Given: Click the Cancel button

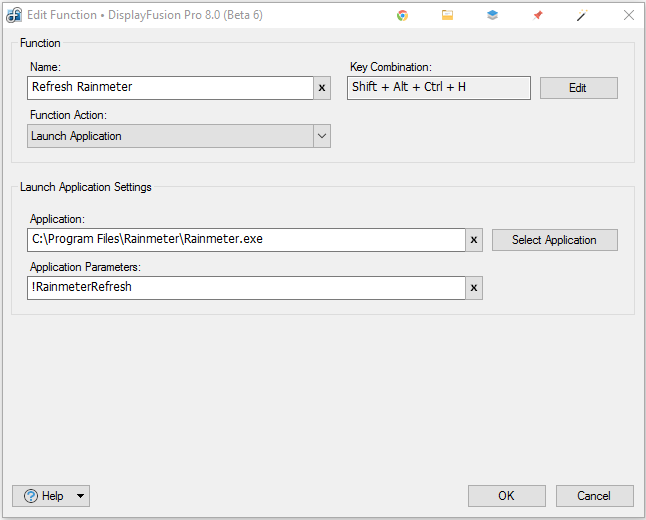Looking at the screenshot, I should point(594,496).
